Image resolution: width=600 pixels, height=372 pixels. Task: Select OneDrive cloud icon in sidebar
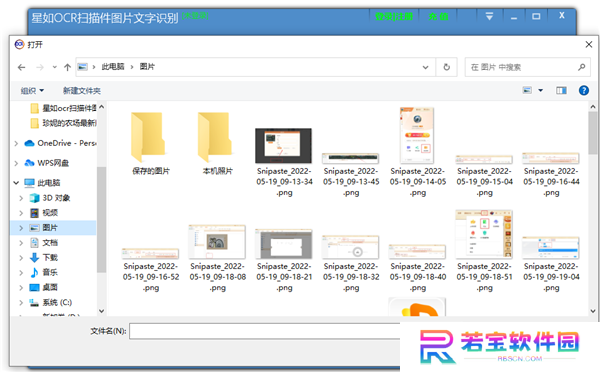click(29, 143)
